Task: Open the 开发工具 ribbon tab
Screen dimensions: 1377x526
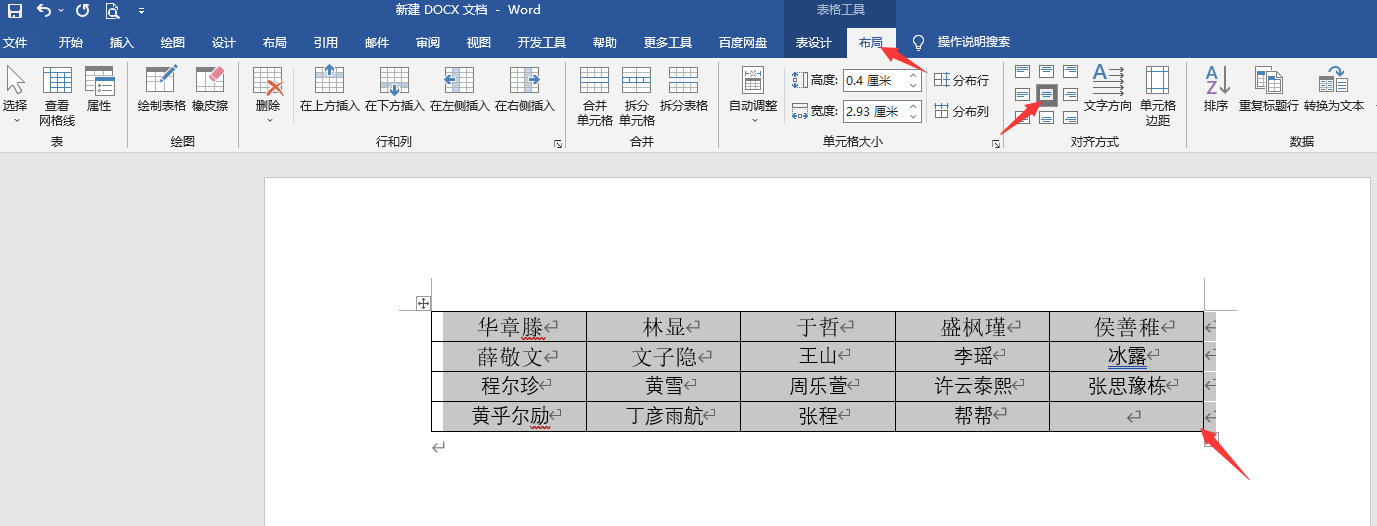Action: point(542,42)
